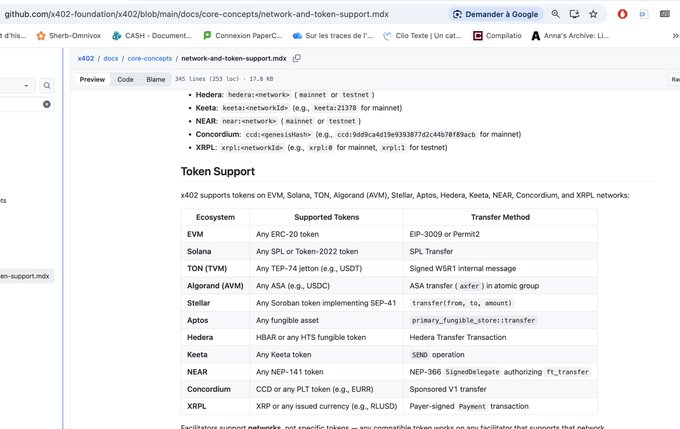Select the en-support.mdx file in sidebar tree
This screenshot has height=429, width=680.
[25, 276]
